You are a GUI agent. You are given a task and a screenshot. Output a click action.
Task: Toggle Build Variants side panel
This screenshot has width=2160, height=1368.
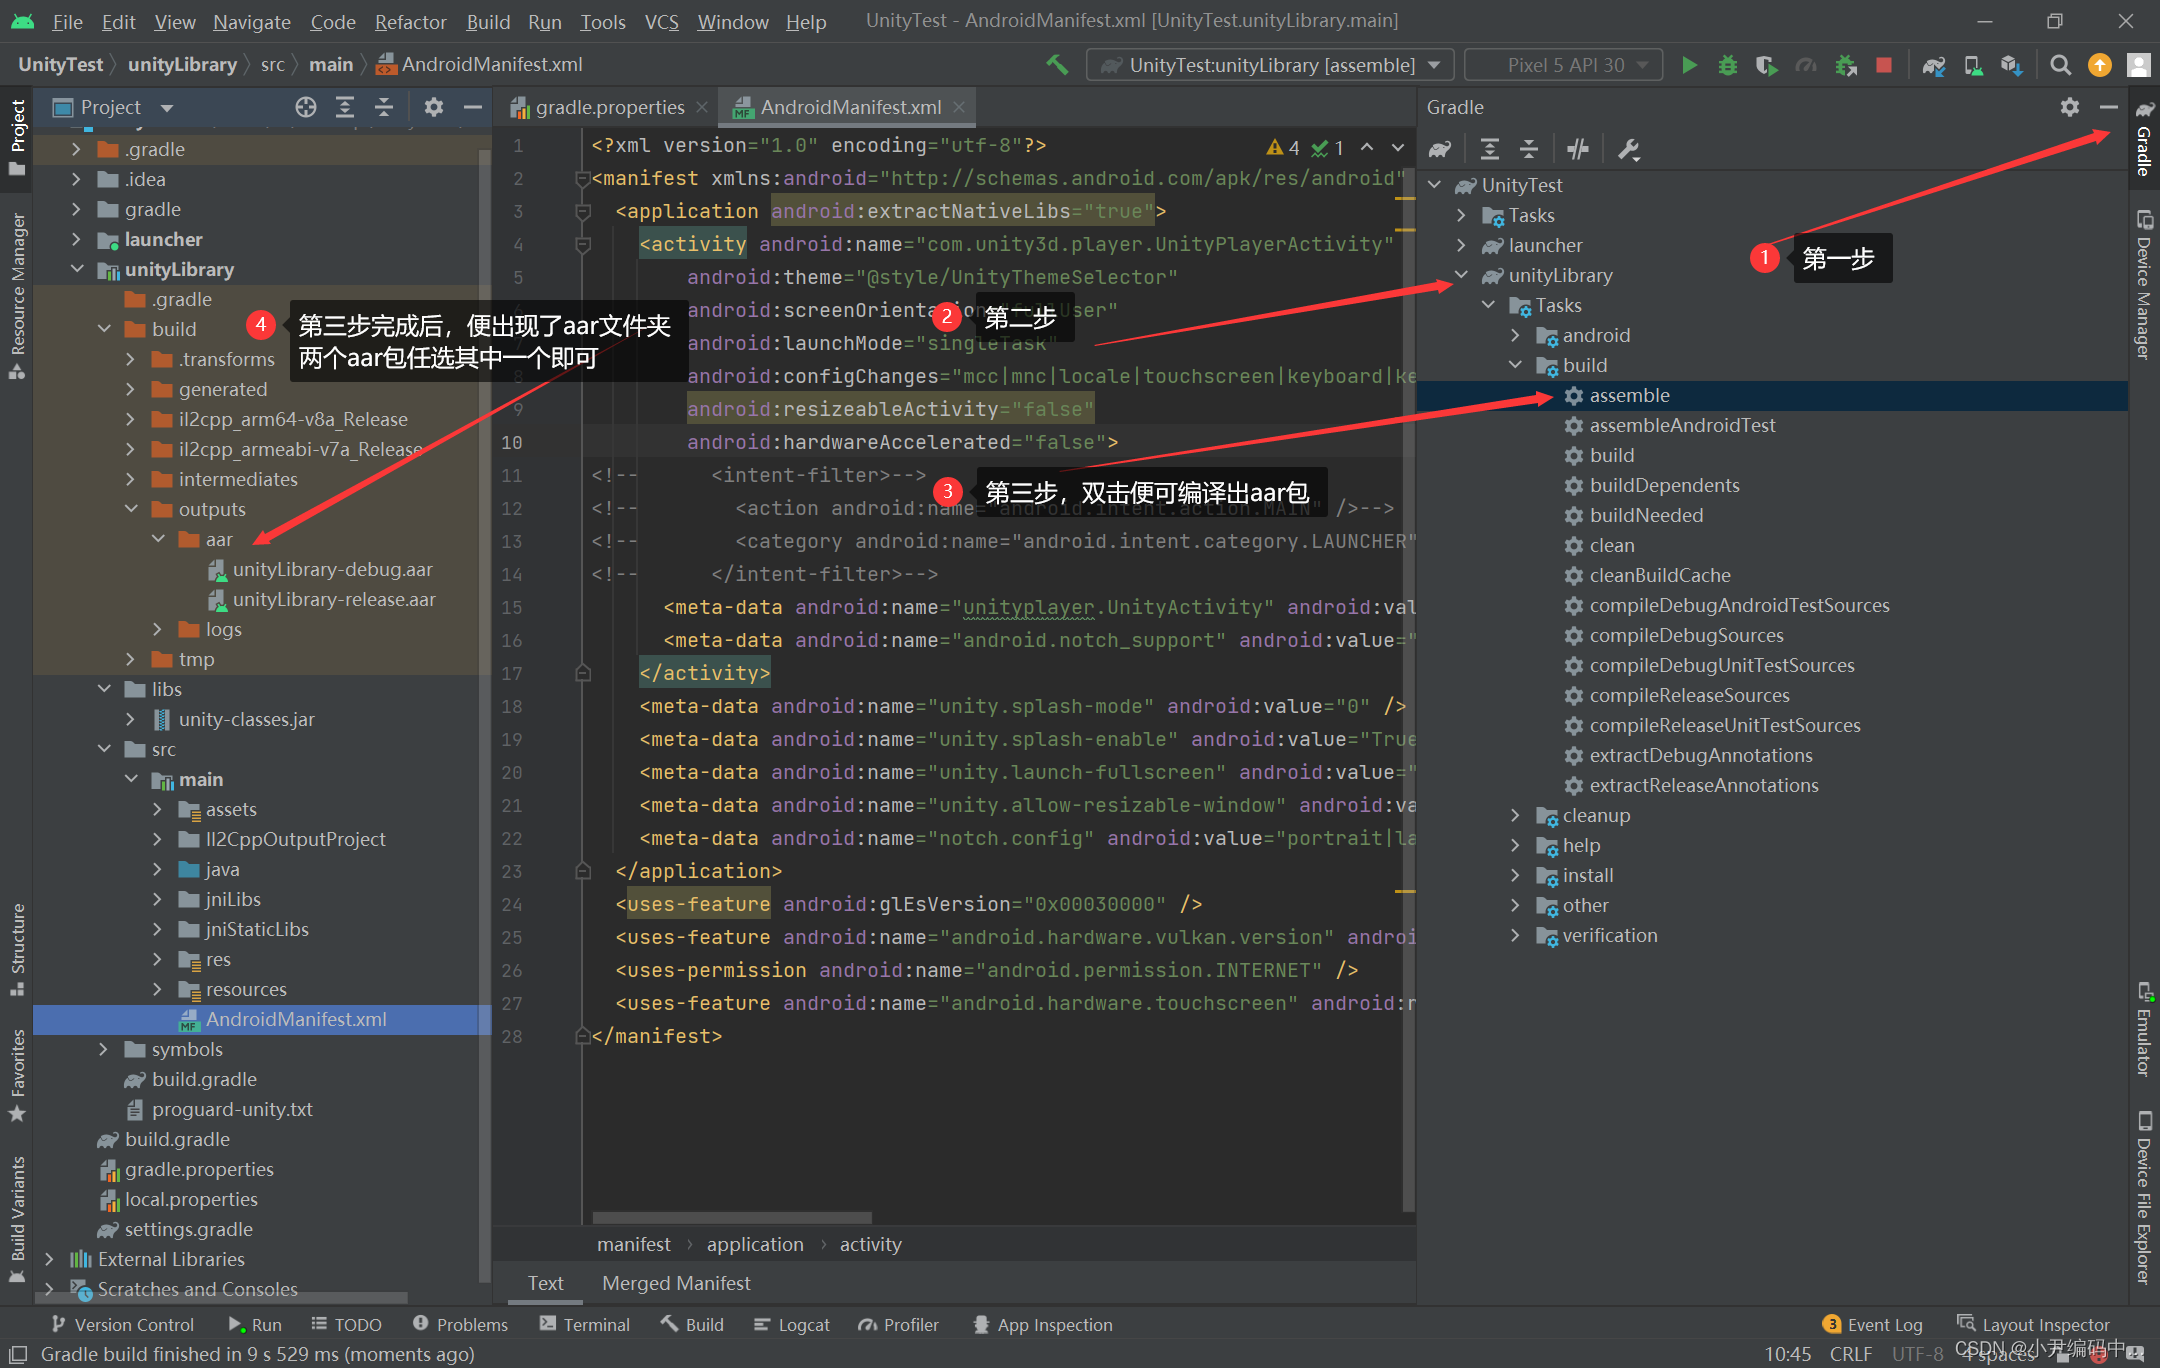coord(17,1220)
